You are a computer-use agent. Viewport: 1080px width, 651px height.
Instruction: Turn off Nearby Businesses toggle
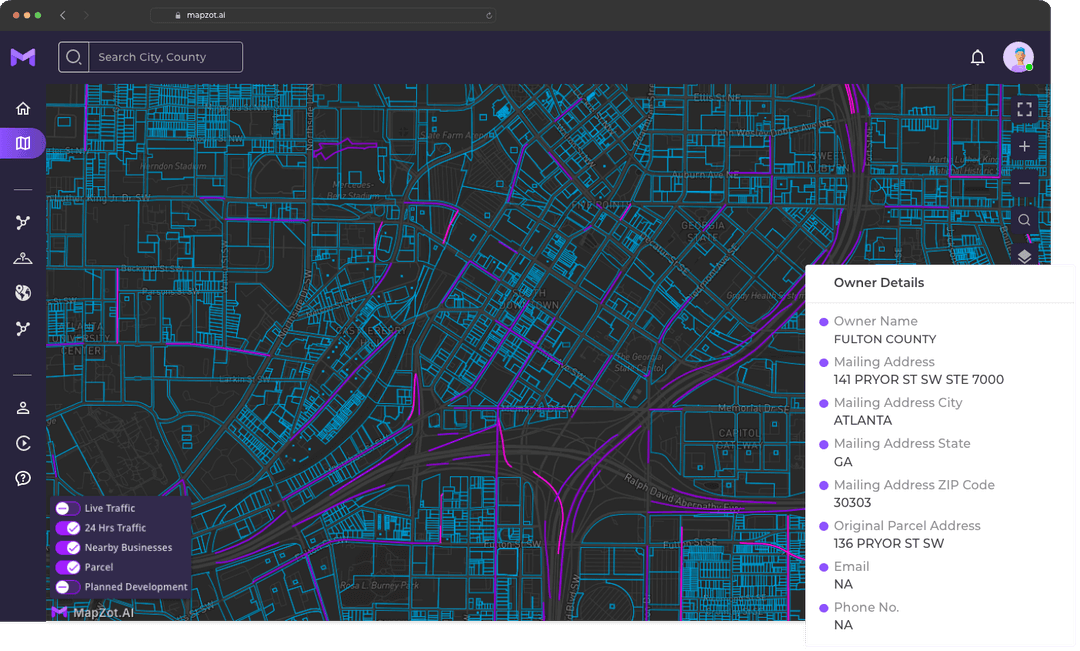(68, 548)
